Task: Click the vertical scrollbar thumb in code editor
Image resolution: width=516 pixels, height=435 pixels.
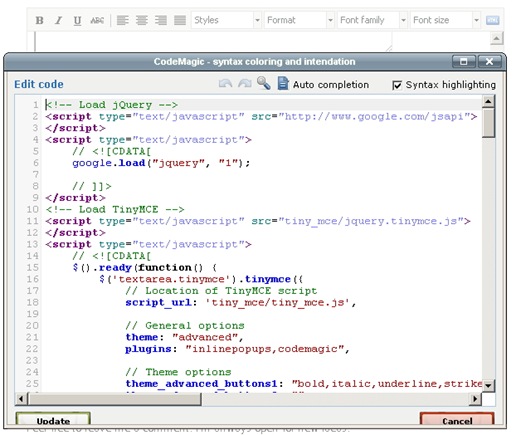Action: point(488,123)
